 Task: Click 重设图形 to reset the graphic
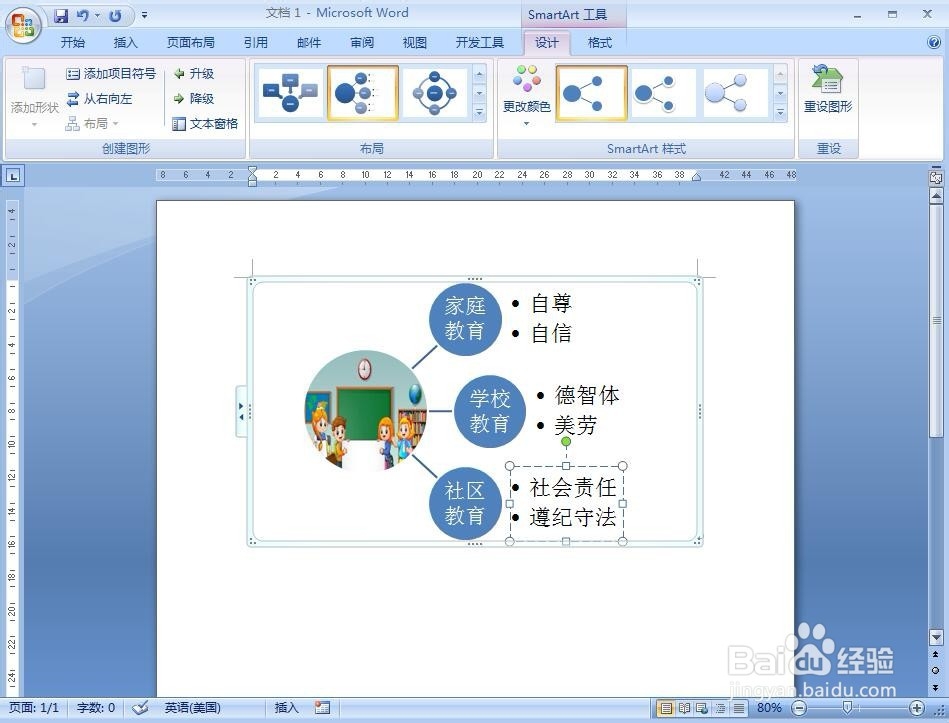tap(827, 90)
